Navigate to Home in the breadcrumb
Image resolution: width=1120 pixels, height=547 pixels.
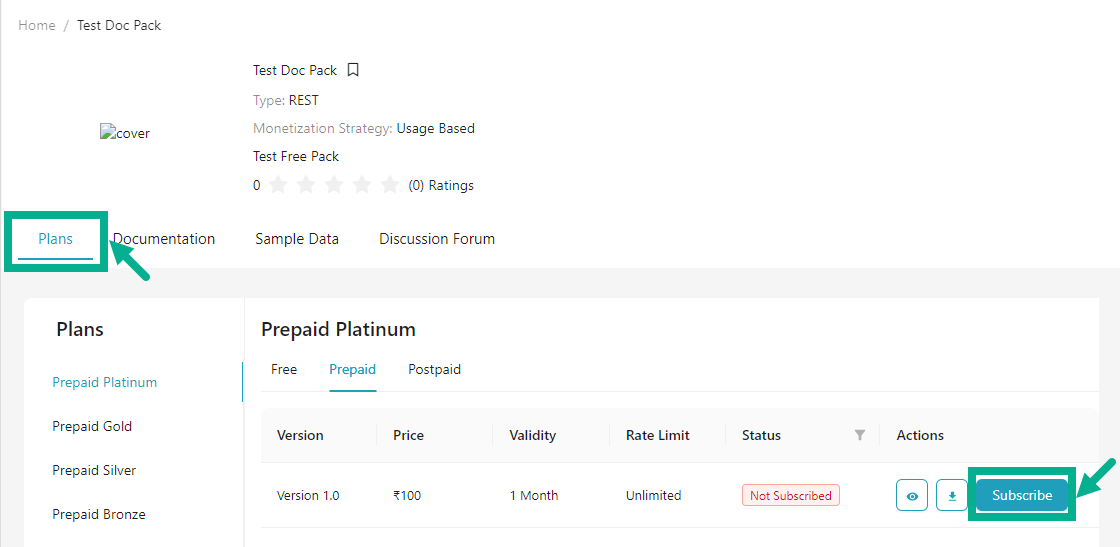tap(37, 25)
